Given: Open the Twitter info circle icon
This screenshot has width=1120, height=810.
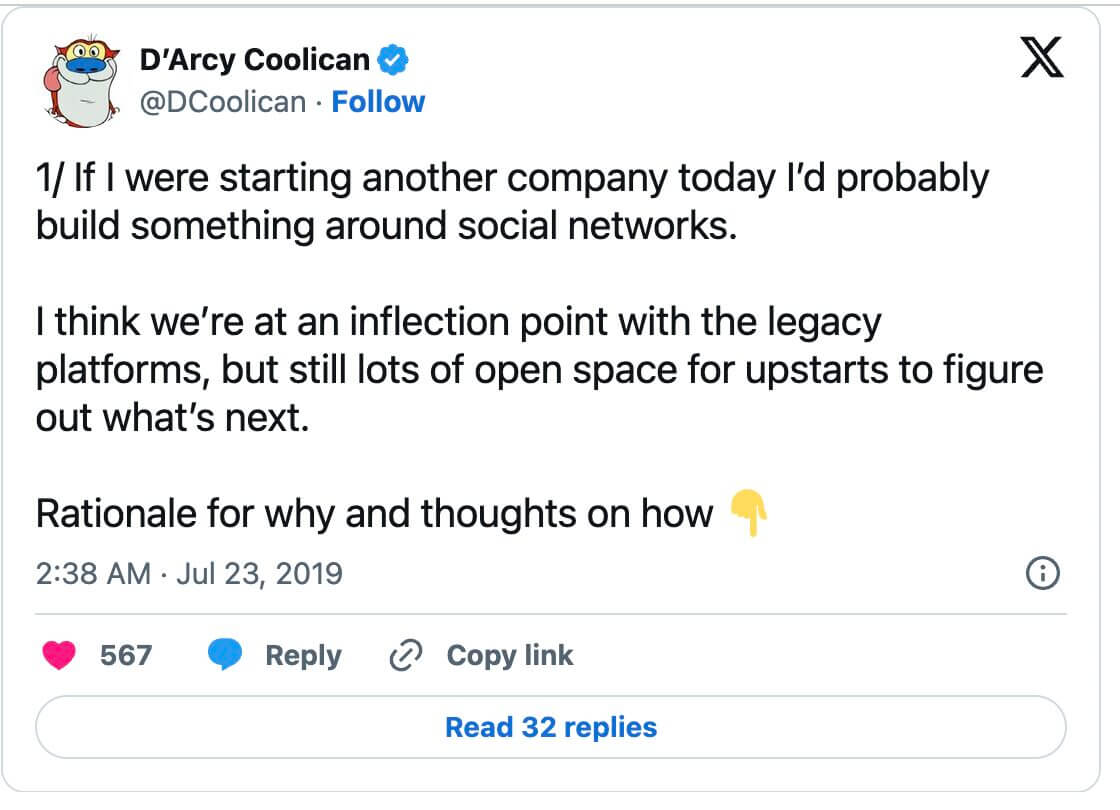Looking at the screenshot, I should pos(1042,574).
